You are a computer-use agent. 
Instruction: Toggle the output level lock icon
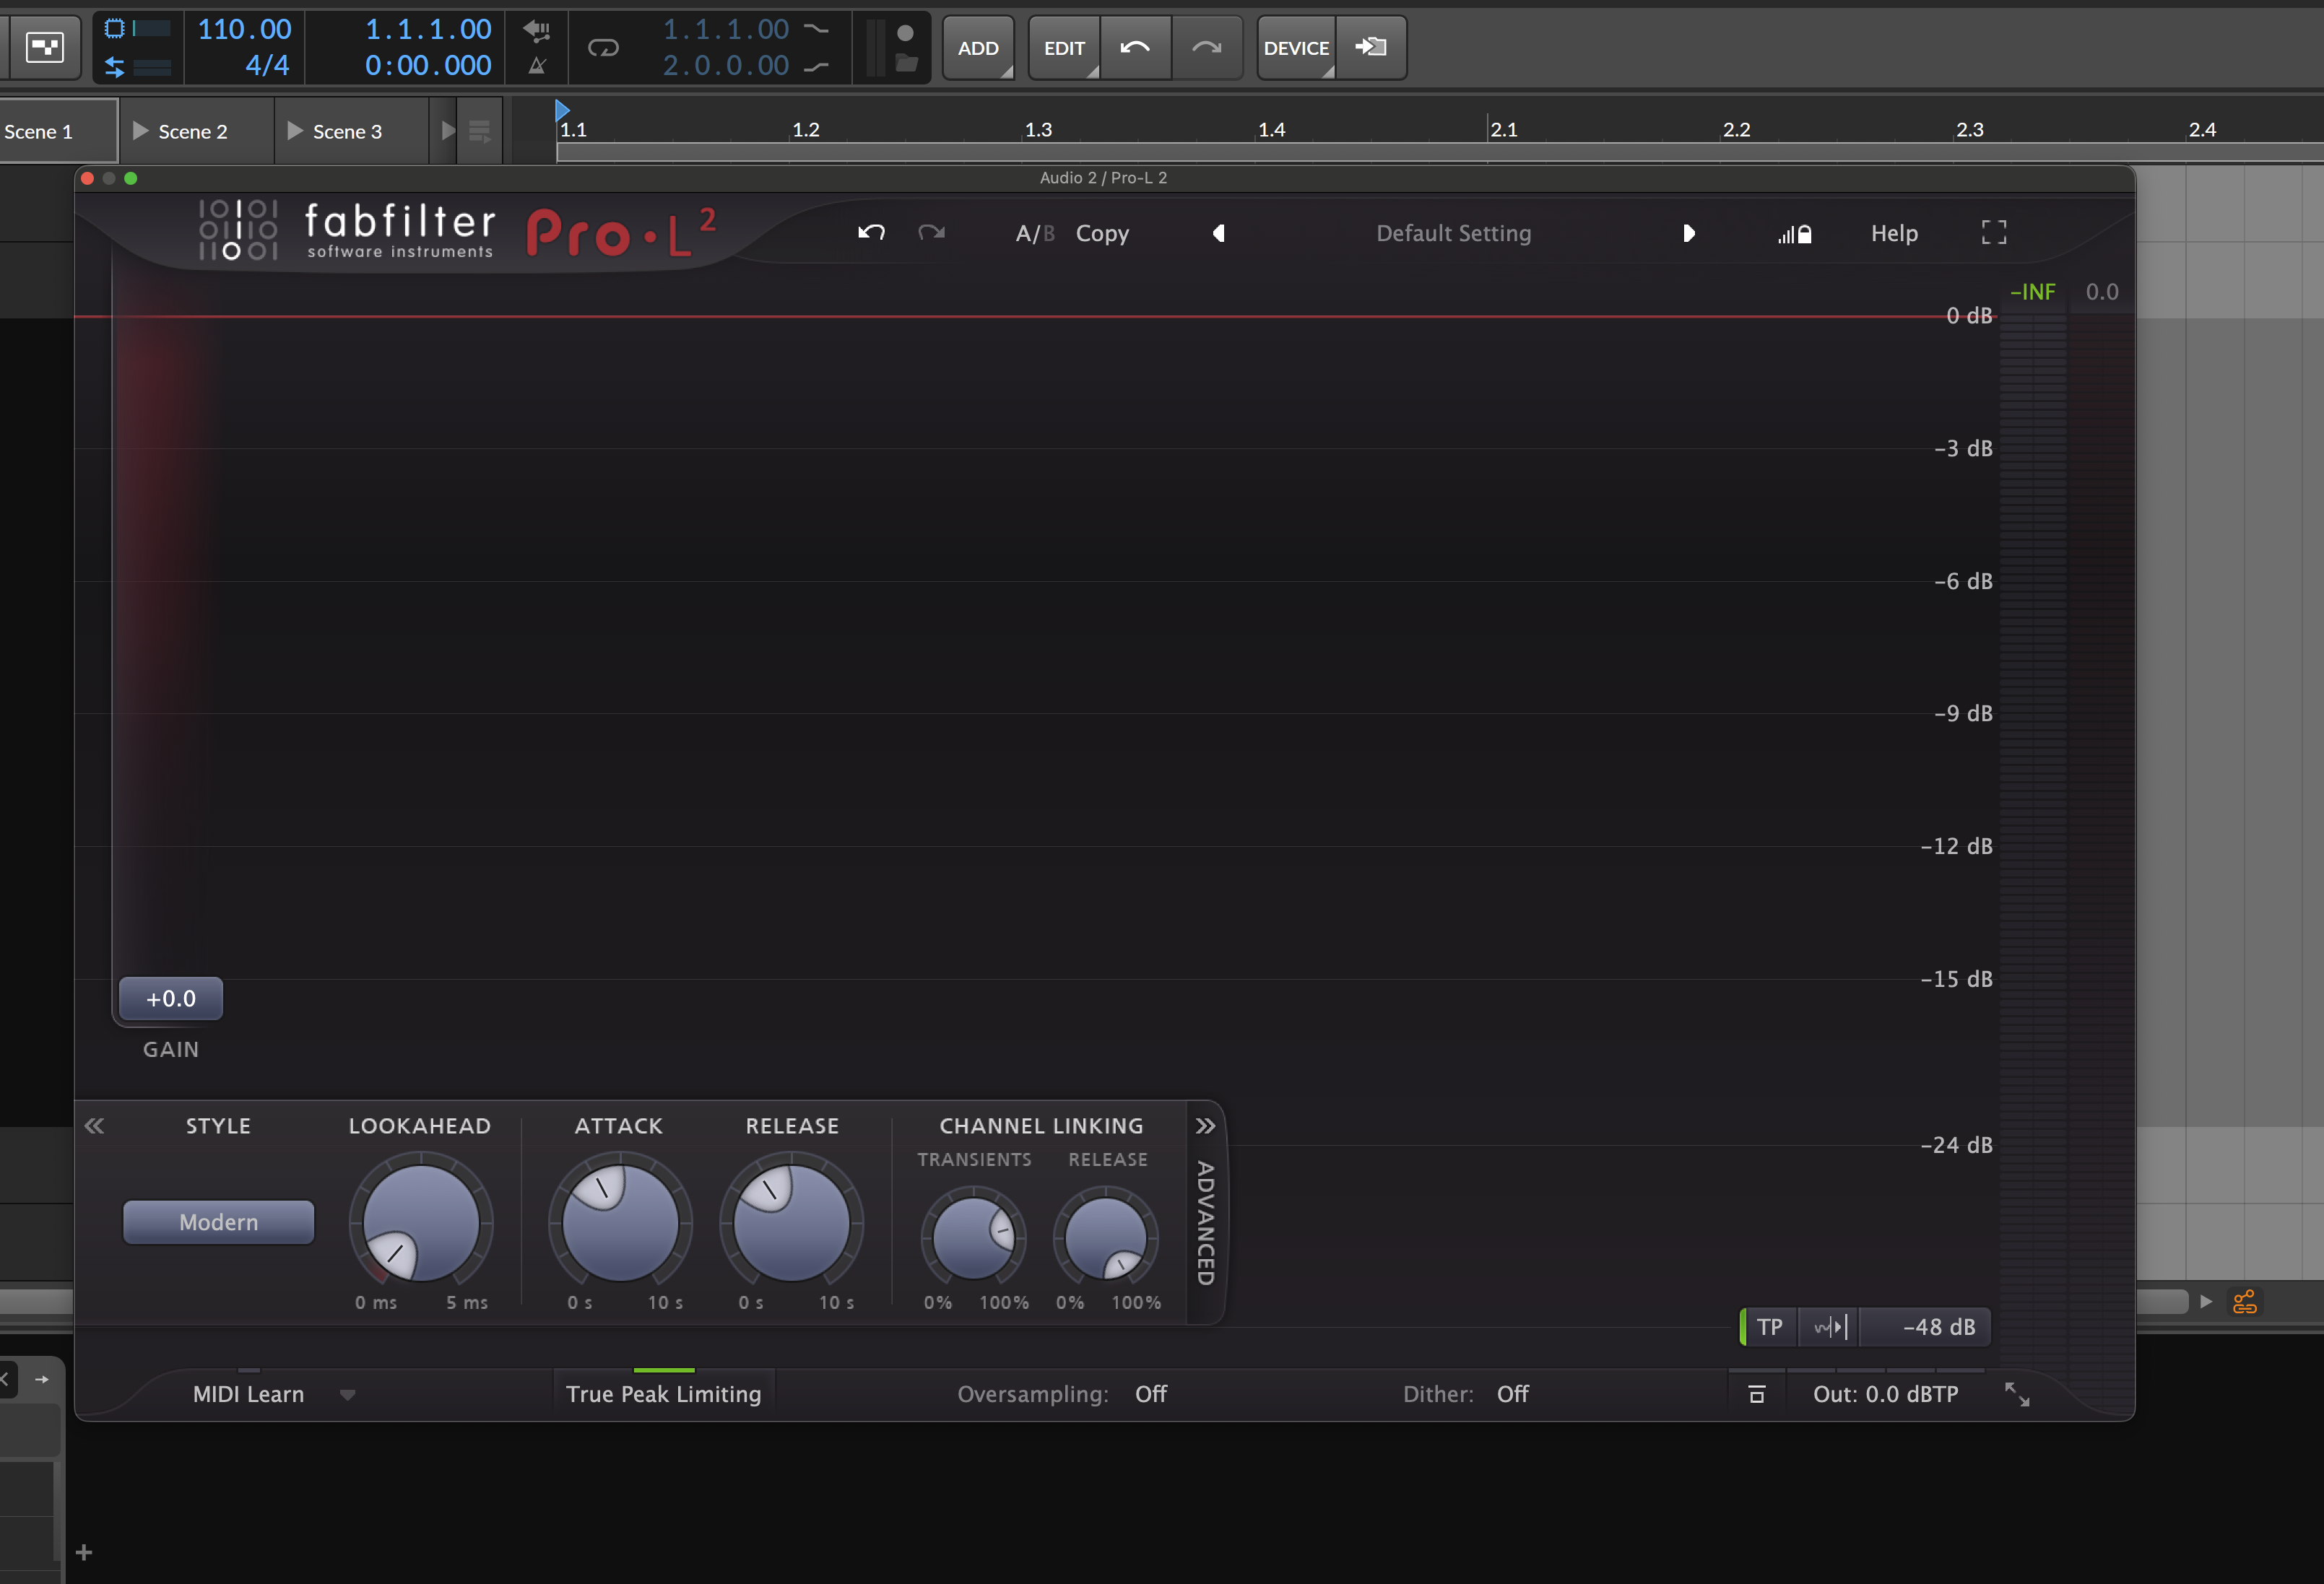point(1795,234)
